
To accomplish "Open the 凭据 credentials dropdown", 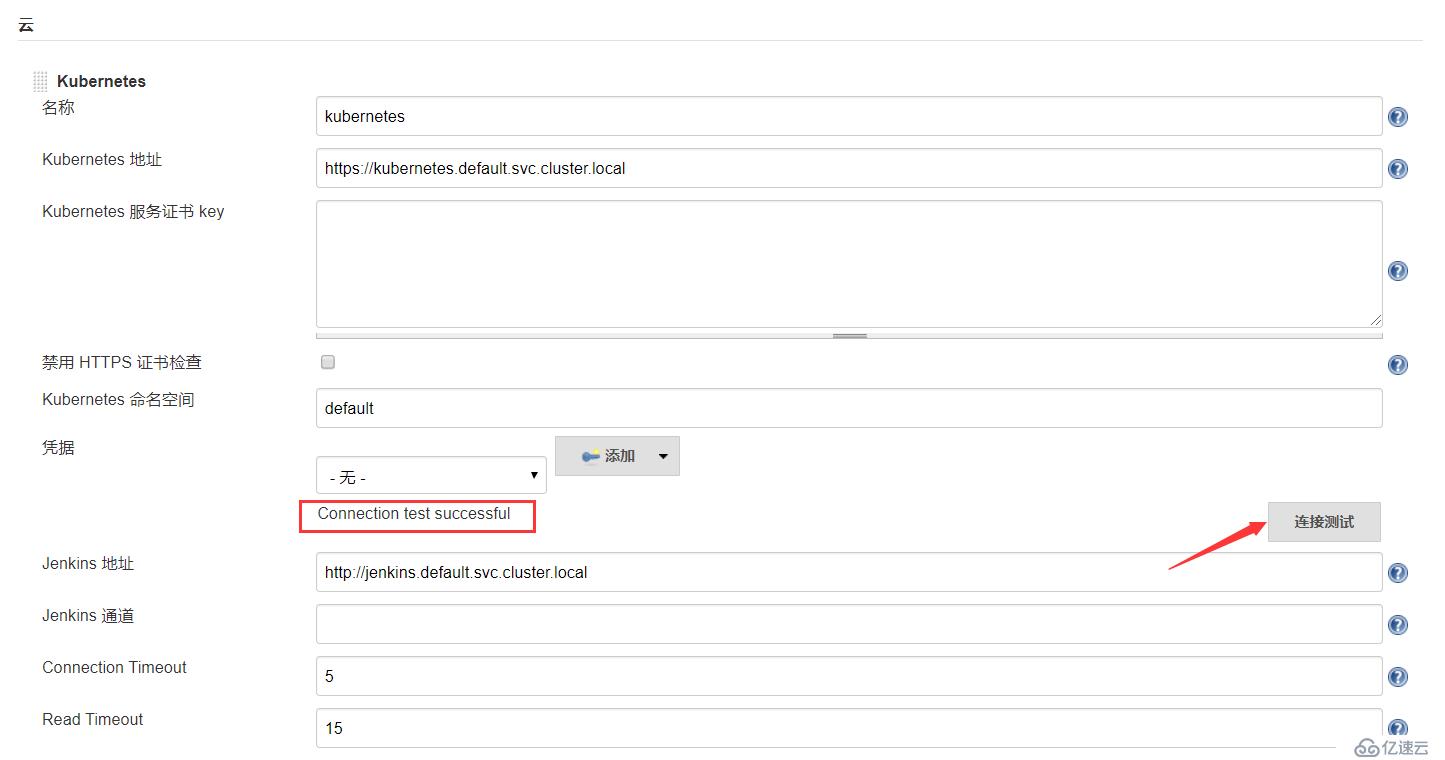I will (431, 475).
